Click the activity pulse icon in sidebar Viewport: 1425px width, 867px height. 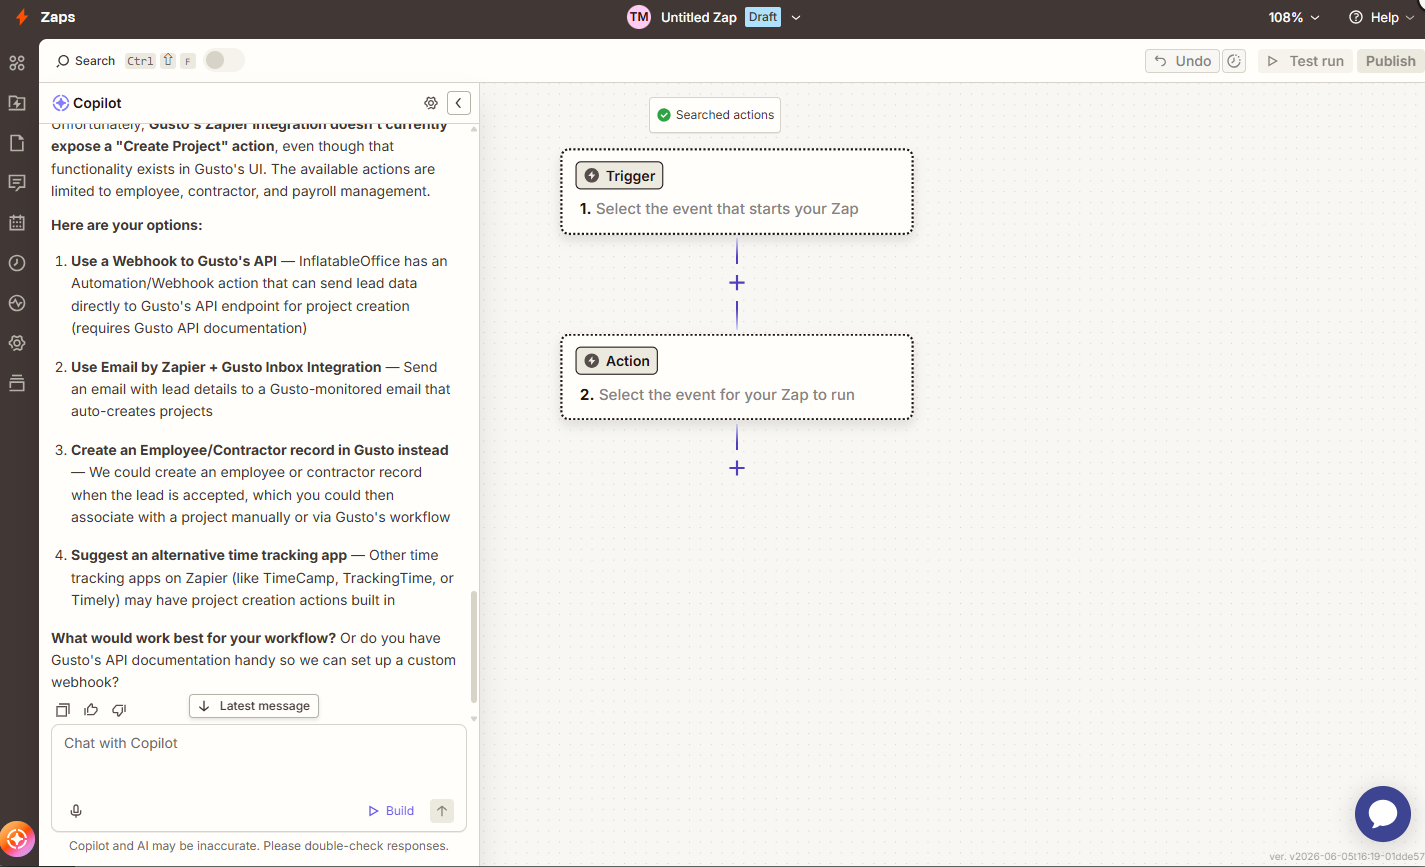click(x=17, y=303)
